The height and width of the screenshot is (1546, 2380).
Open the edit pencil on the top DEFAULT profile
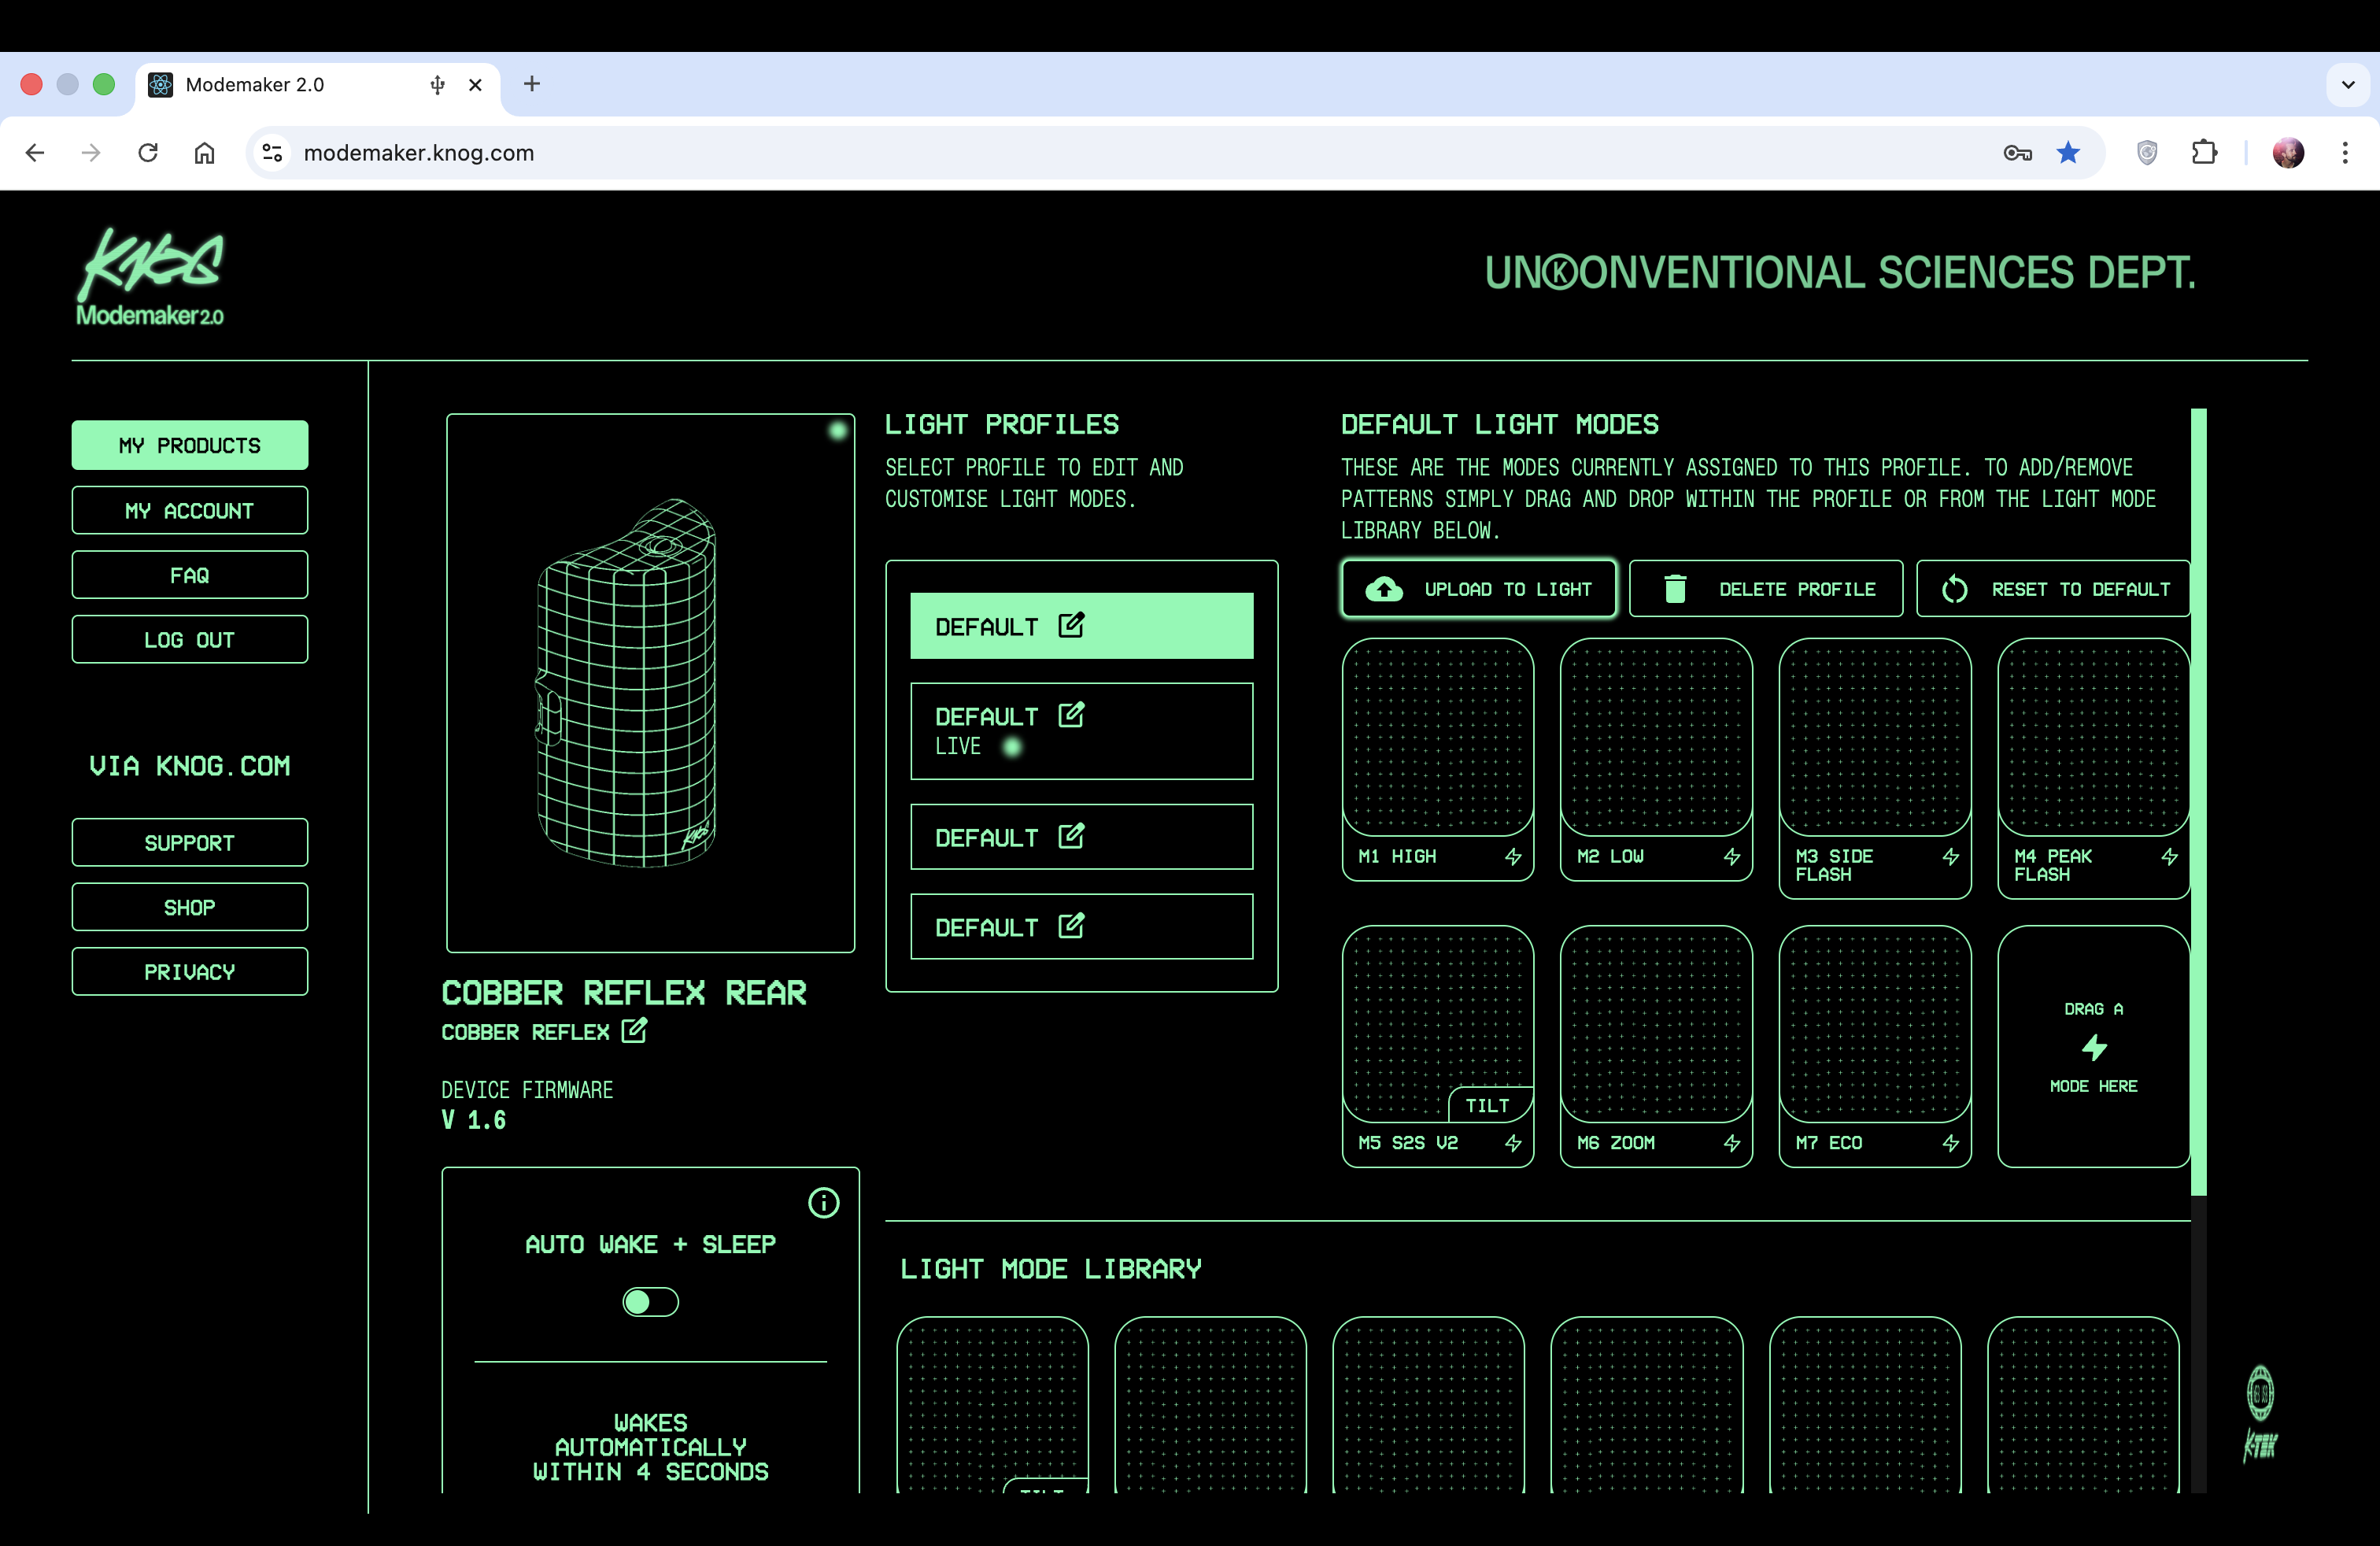[x=1071, y=624]
